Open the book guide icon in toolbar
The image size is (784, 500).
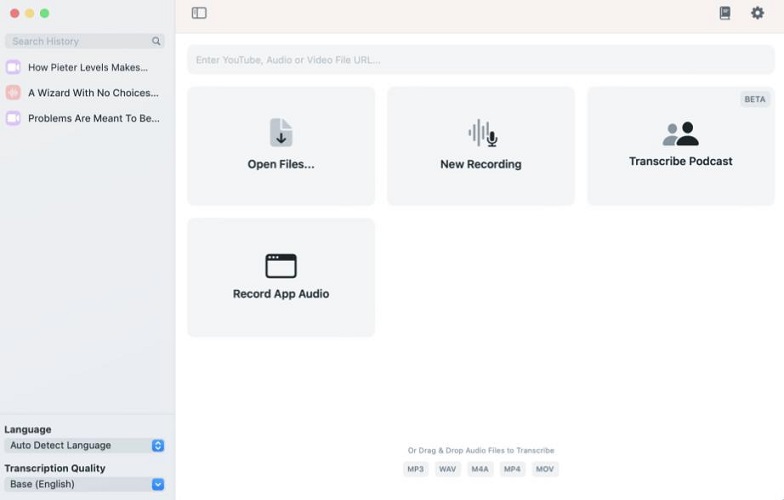click(724, 13)
